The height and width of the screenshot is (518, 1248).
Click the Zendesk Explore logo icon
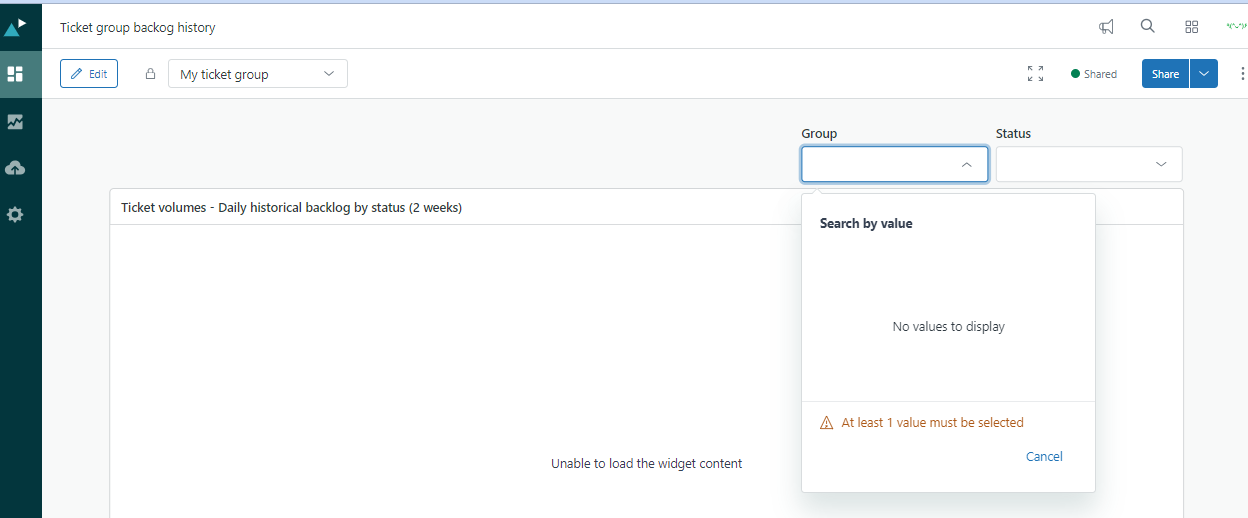click(15, 27)
